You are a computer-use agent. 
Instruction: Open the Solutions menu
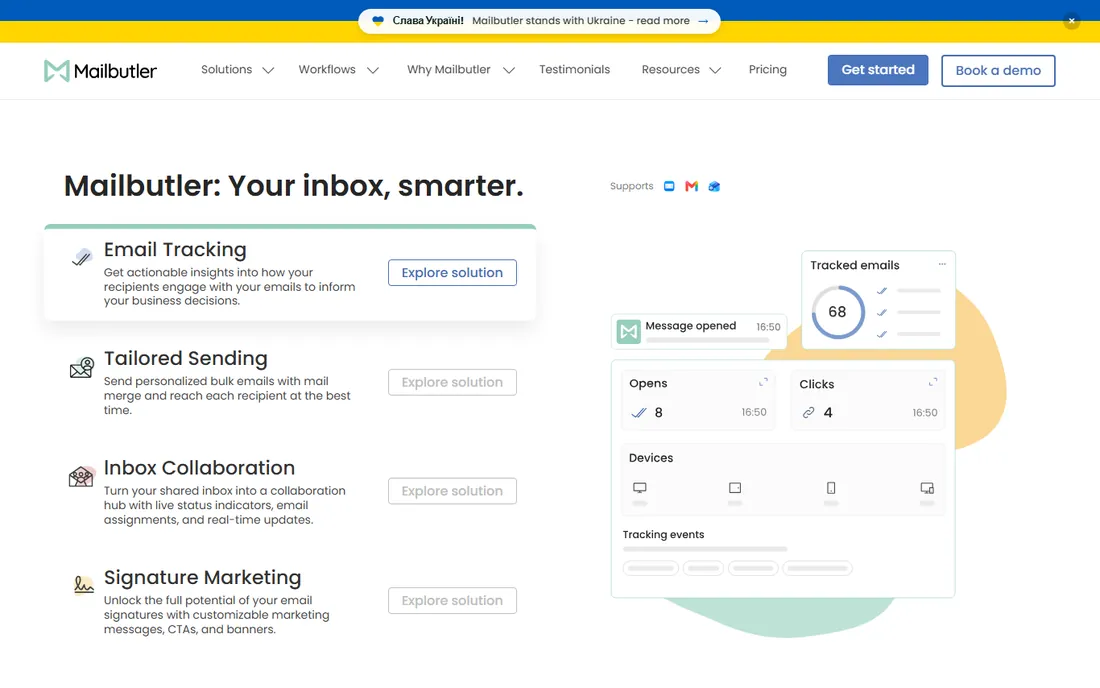(227, 69)
